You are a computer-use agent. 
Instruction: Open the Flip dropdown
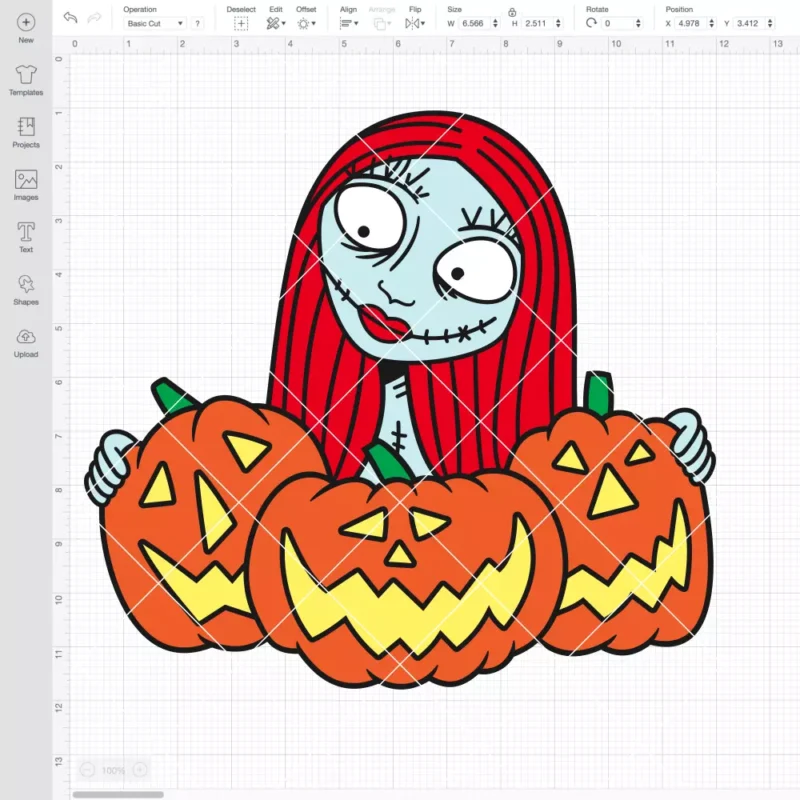tap(415, 23)
